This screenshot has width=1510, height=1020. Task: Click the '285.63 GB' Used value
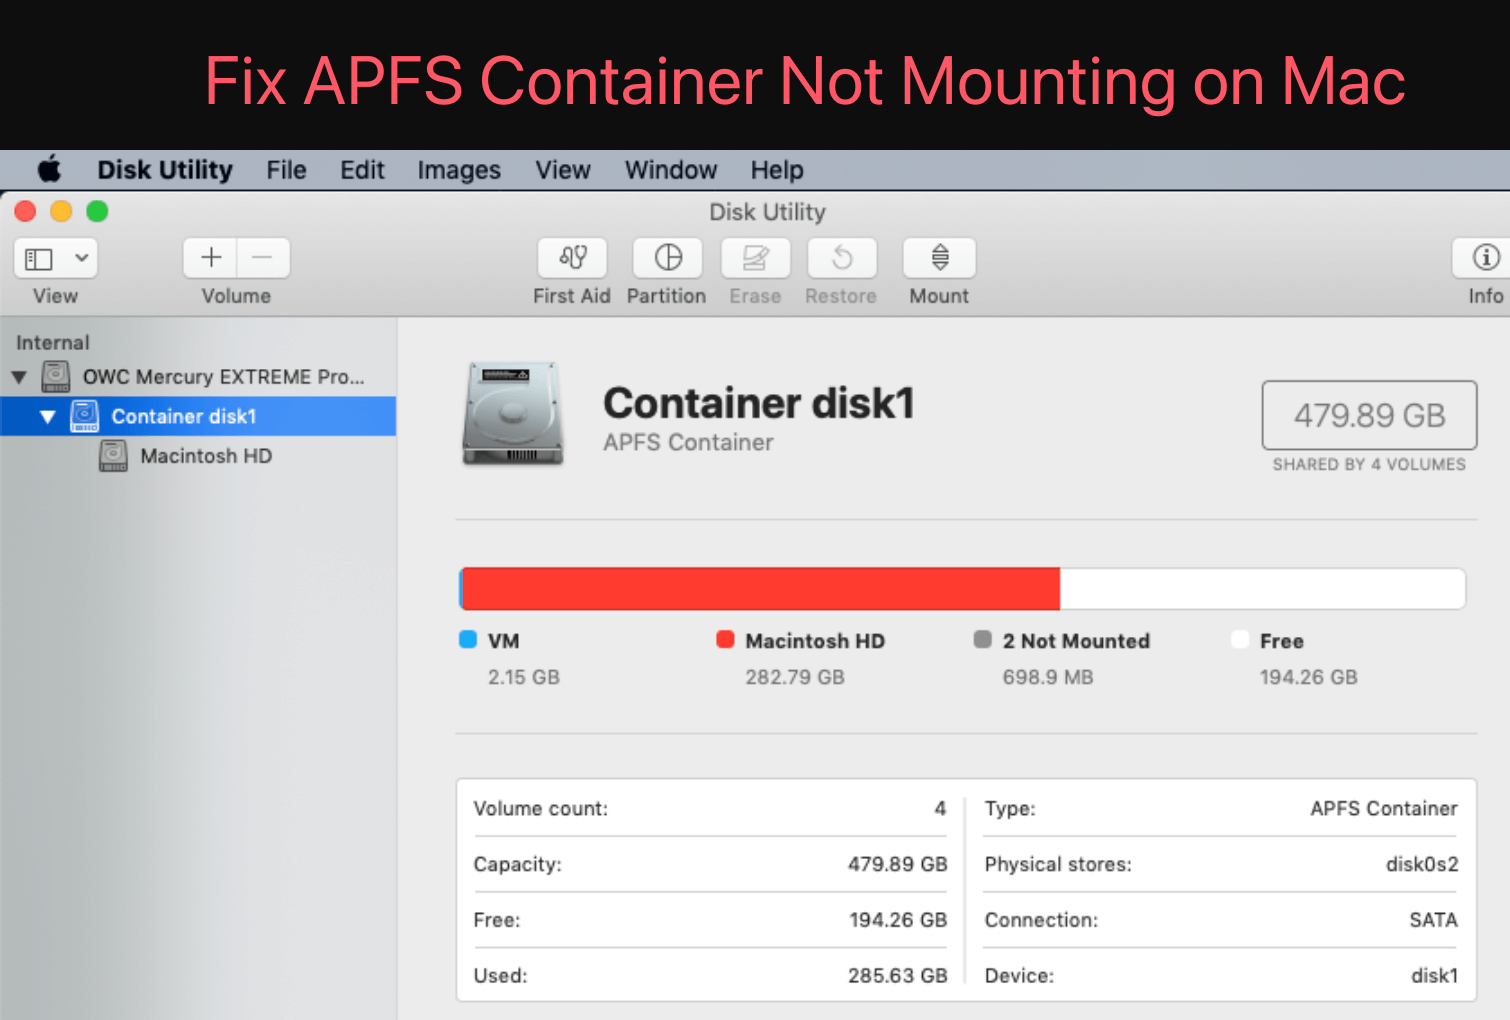(x=898, y=976)
